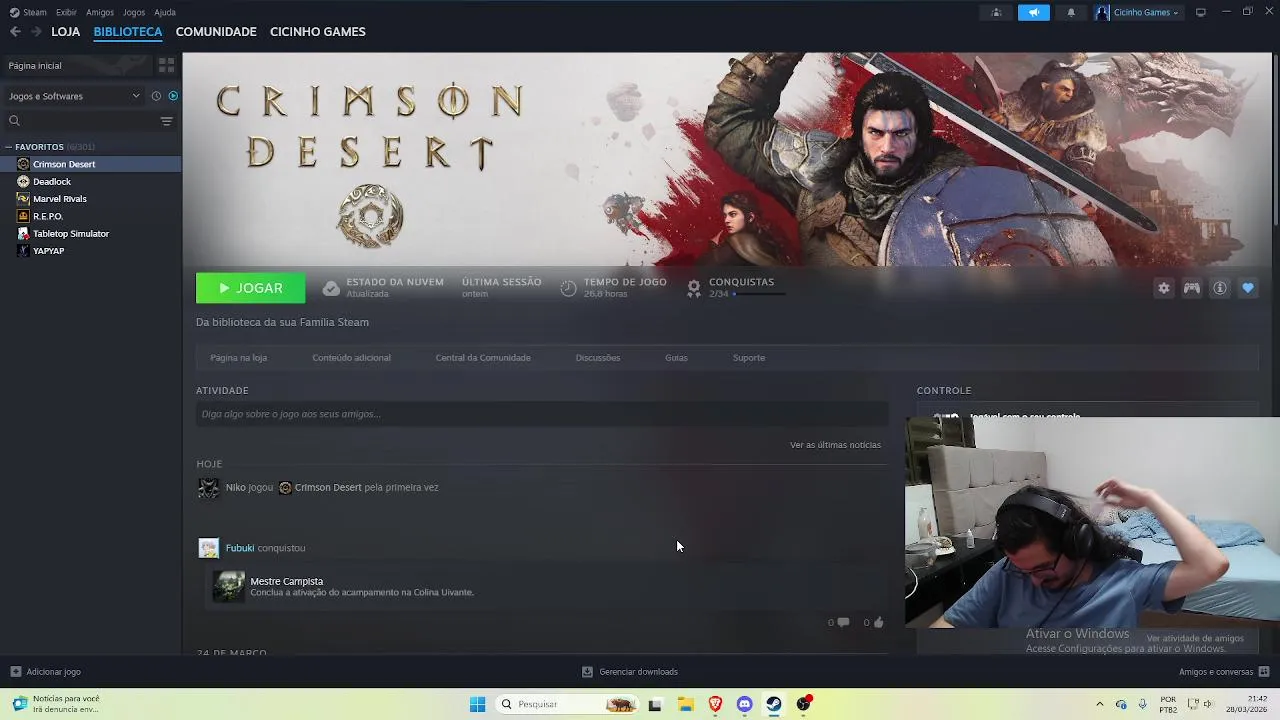Click the page vertical scrollbar

(1276, 140)
